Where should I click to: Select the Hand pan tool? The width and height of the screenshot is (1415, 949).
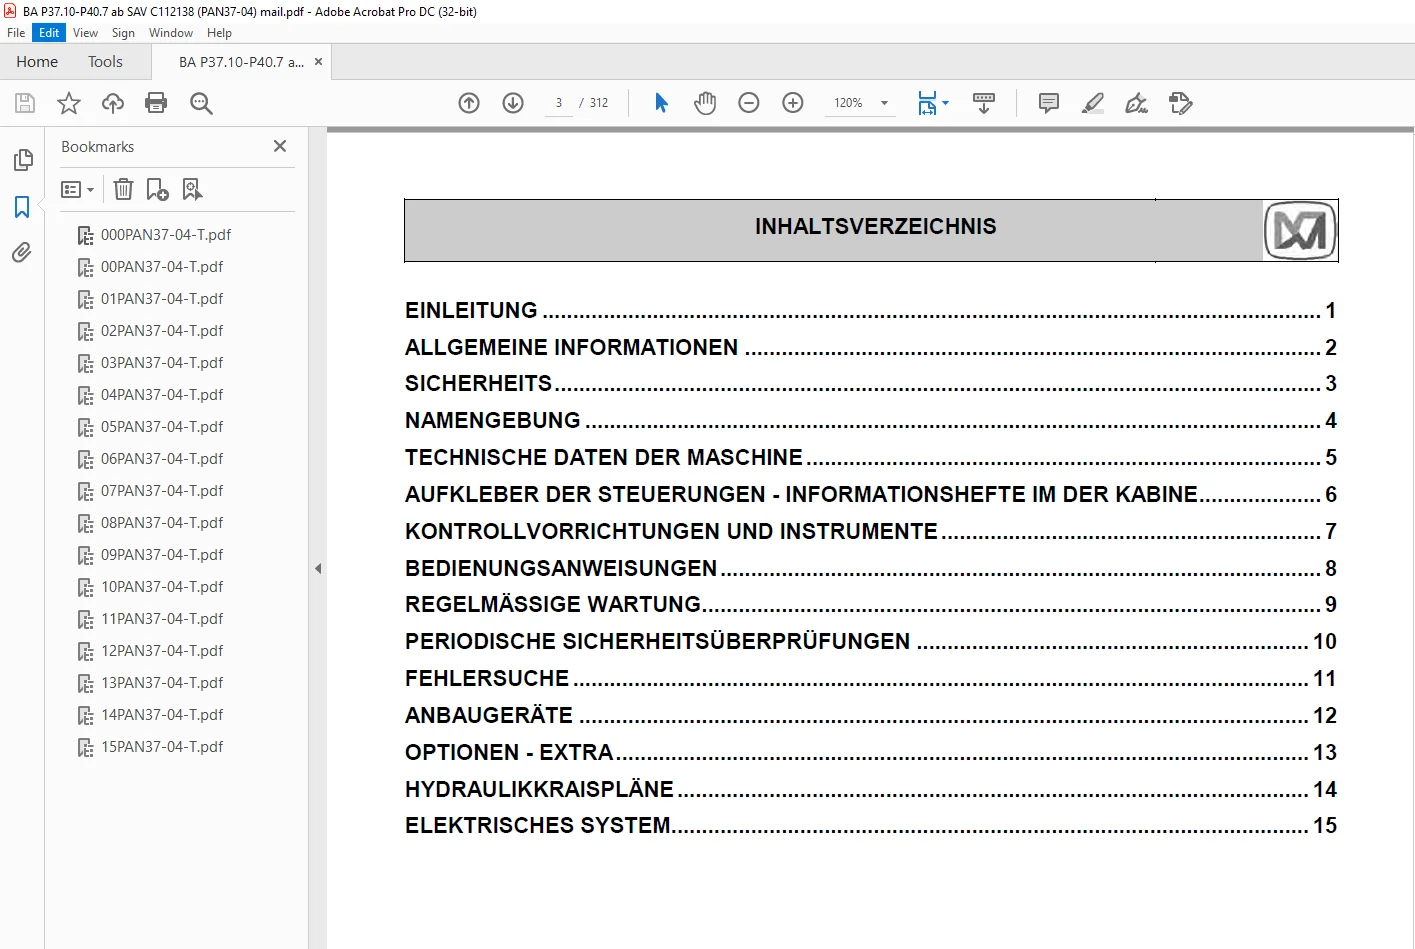click(705, 103)
